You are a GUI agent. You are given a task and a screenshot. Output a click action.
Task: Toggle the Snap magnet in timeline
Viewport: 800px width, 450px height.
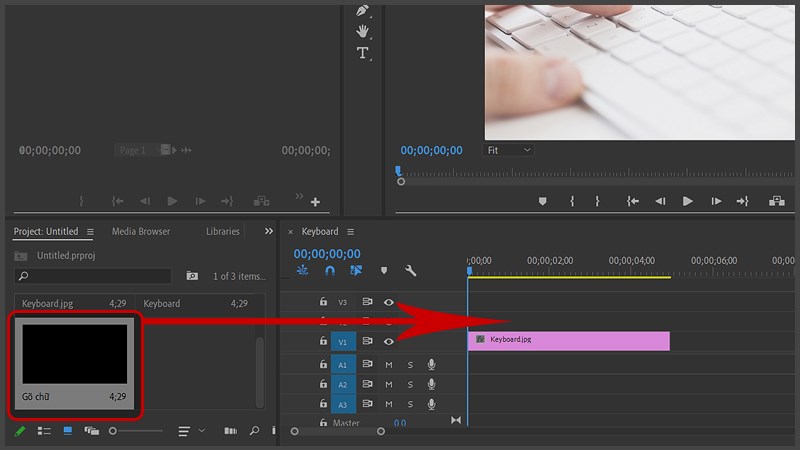click(330, 271)
